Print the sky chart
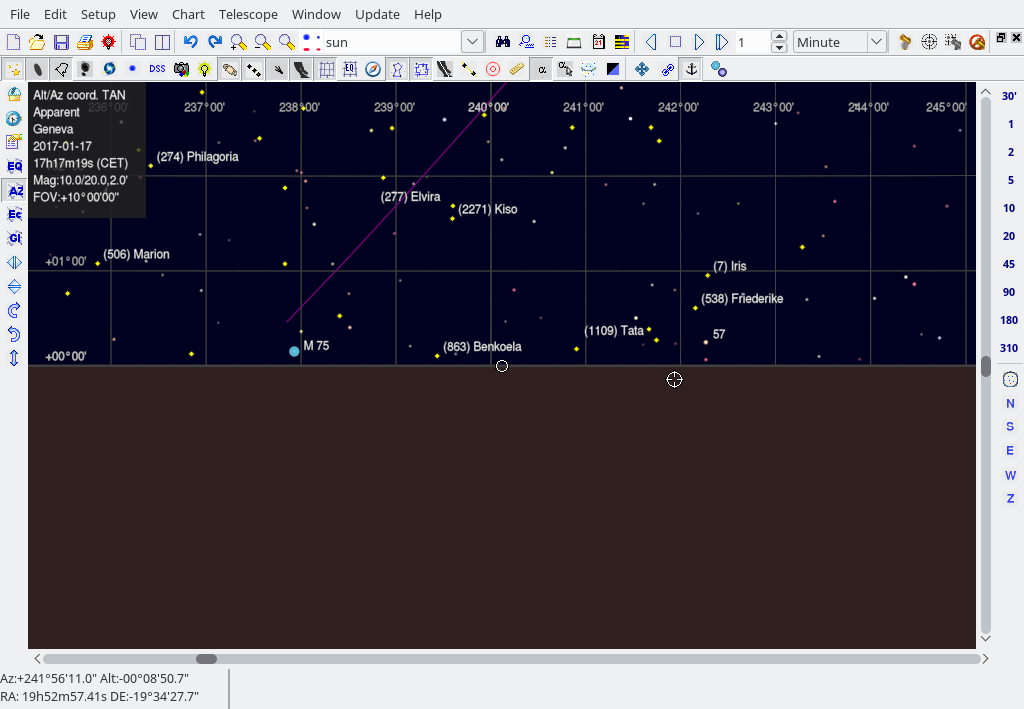The width and height of the screenshot is (1024, 709). coord(85,42)
